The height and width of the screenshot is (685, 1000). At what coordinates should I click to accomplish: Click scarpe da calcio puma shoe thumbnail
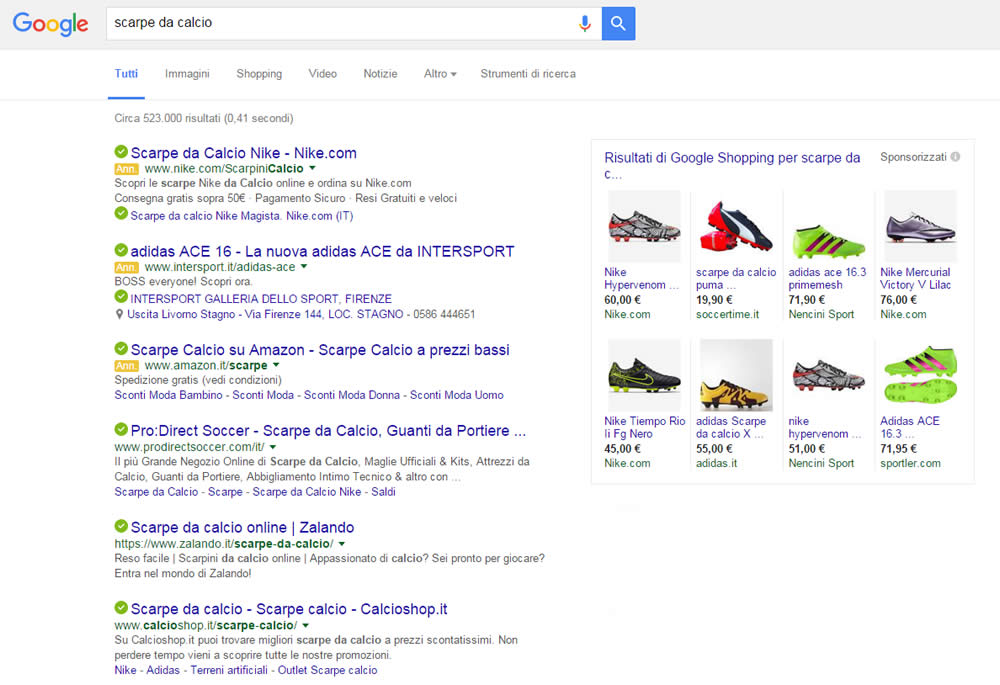(736, 226)
